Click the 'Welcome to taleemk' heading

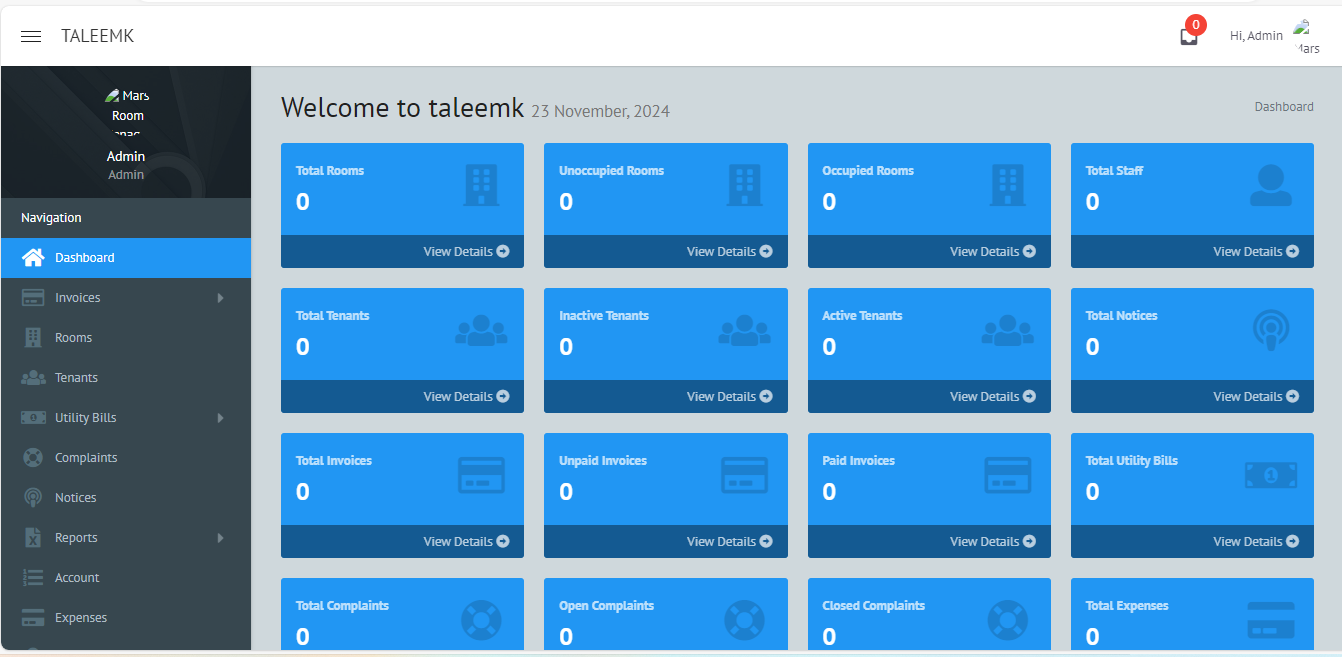(x=402, y=108)
